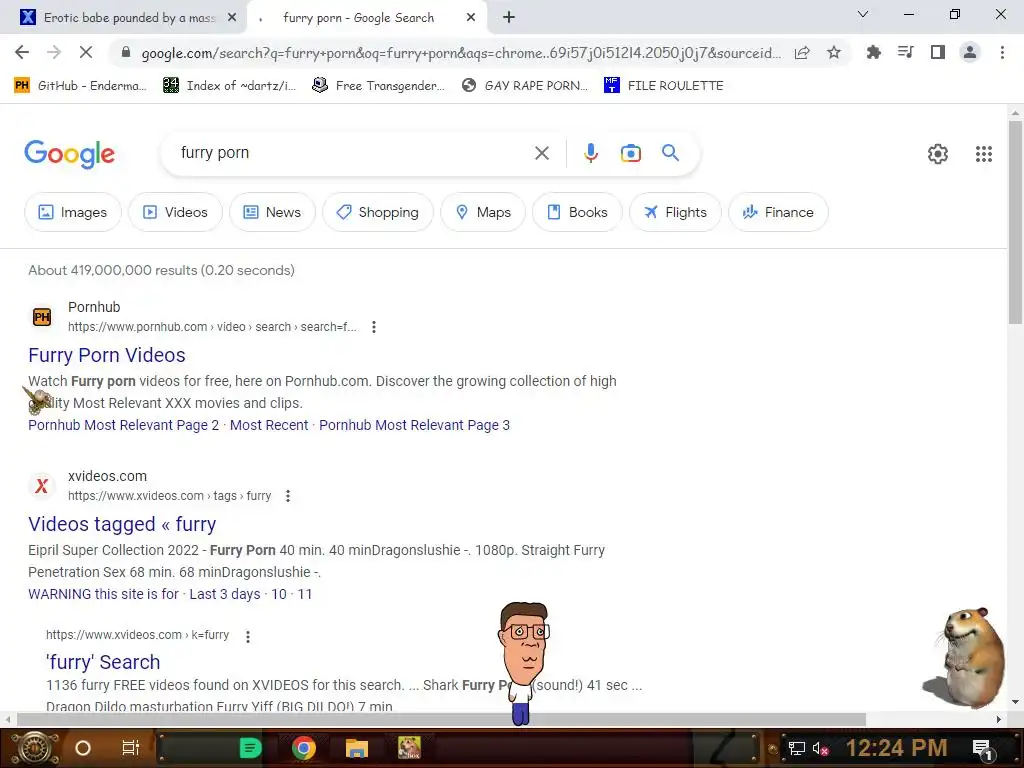The image size is (1024, 768).
Task: Open 'WARNING this site is for' sitelink
Action: click(x=103, y=594)
